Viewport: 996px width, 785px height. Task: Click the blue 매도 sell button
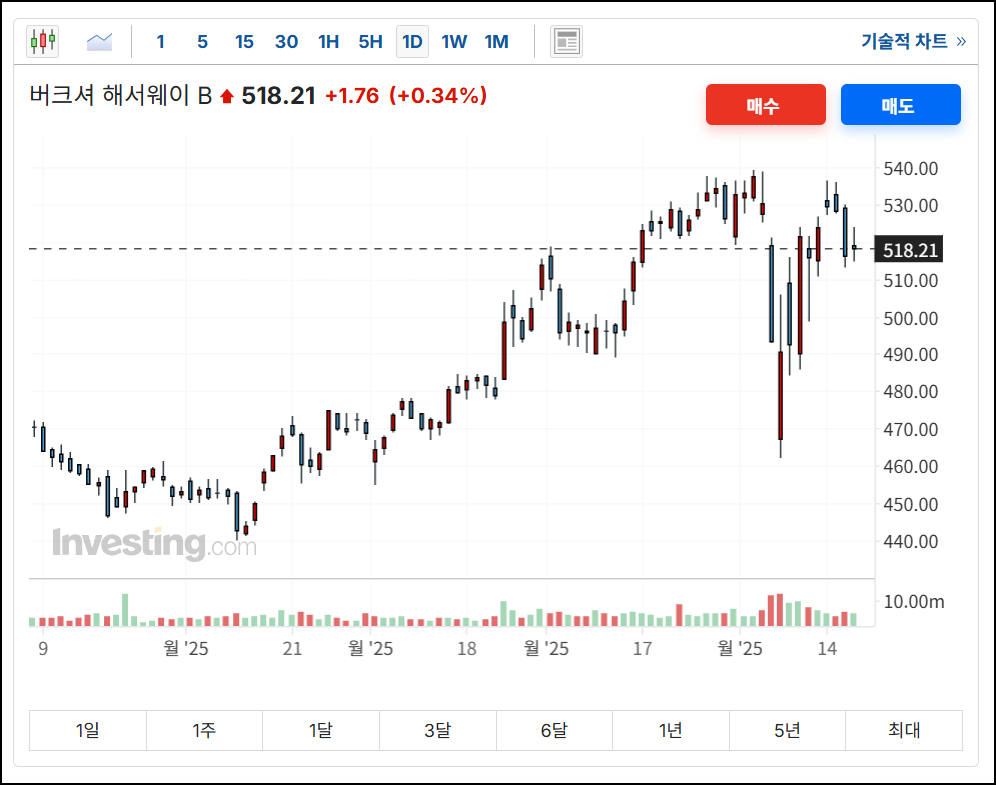(x=901, y=105)
